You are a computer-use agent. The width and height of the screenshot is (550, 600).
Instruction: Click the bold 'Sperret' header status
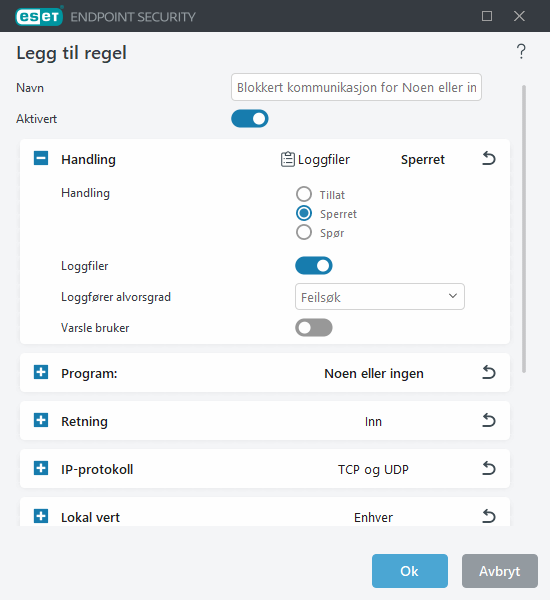423,160
